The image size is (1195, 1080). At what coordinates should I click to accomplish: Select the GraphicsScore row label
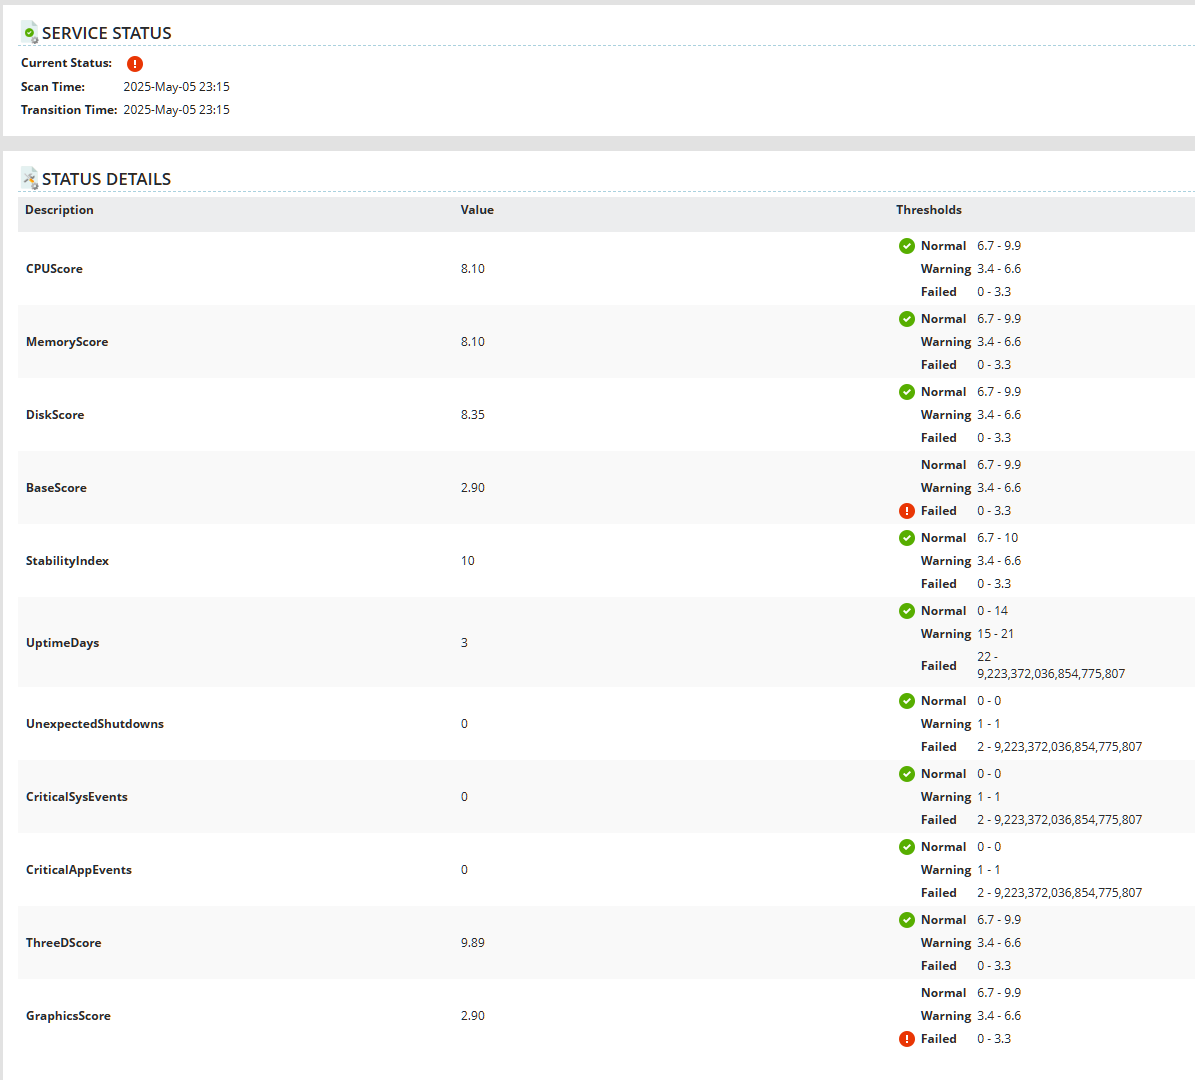coord(68,1016)
